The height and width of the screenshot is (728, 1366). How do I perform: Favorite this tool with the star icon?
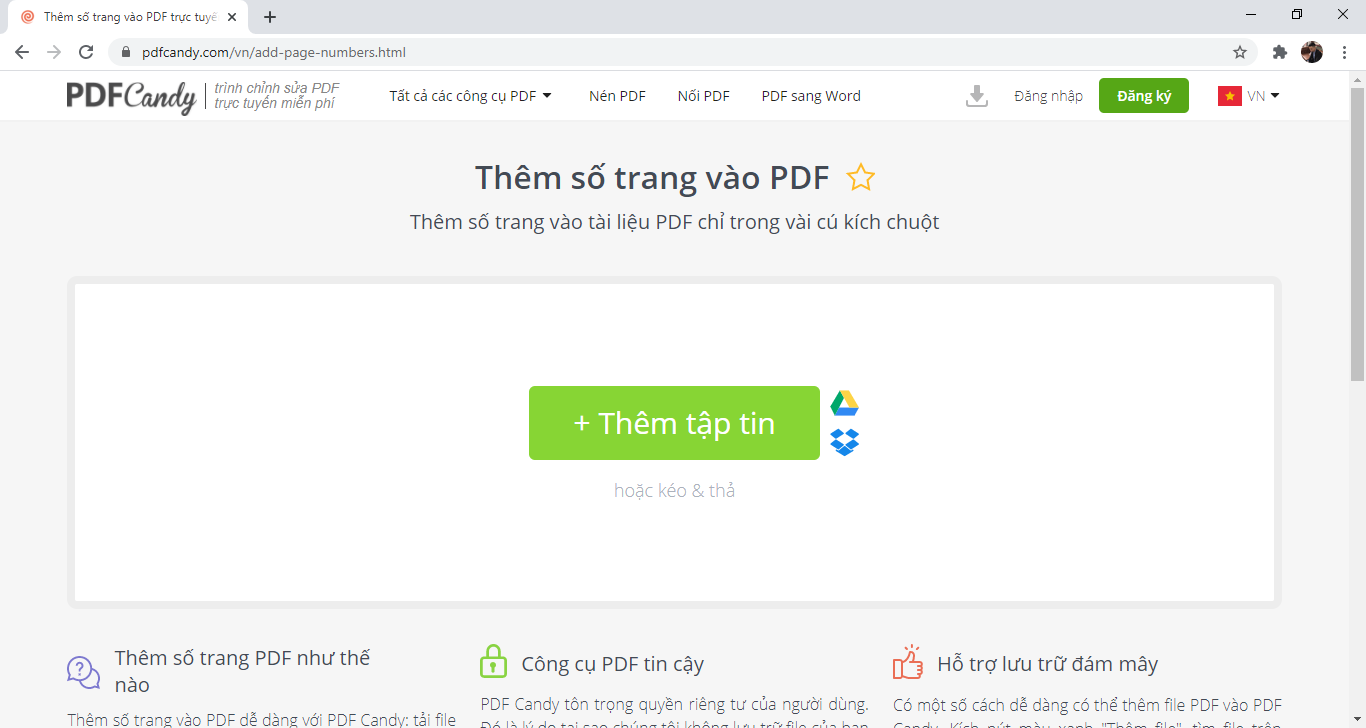(861, 178)
